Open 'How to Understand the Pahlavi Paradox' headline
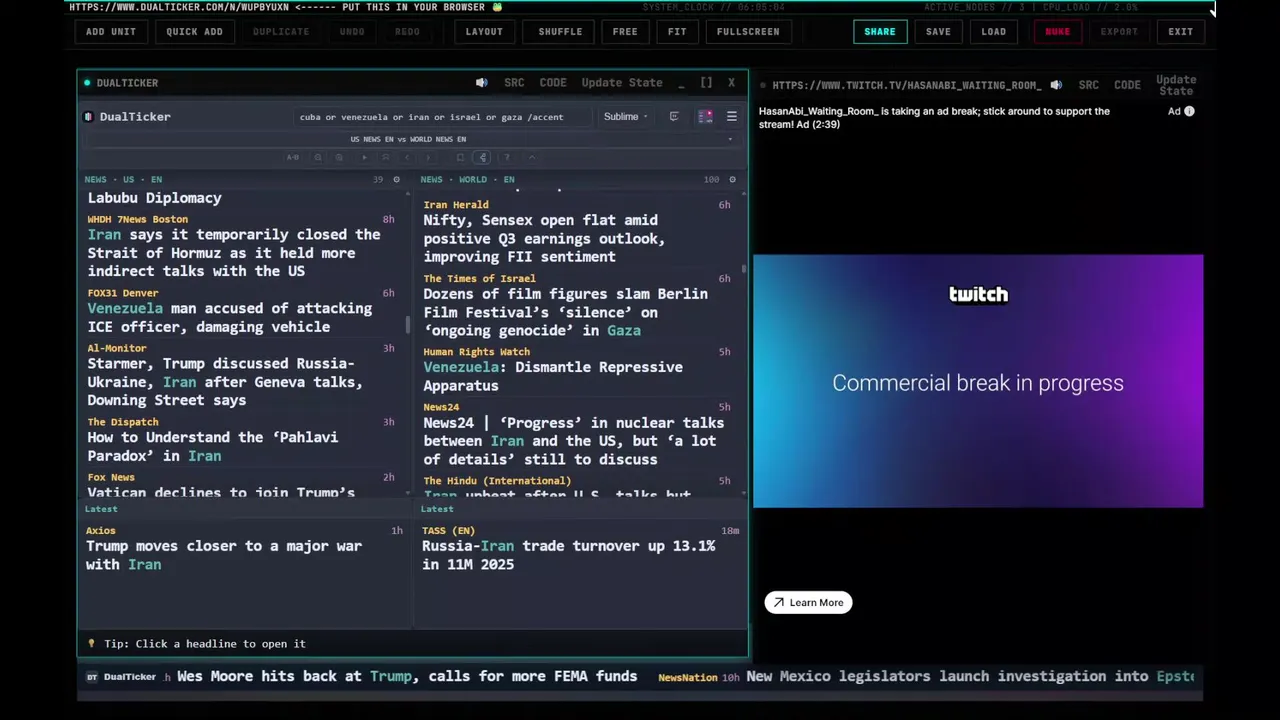 click(213, 446)
